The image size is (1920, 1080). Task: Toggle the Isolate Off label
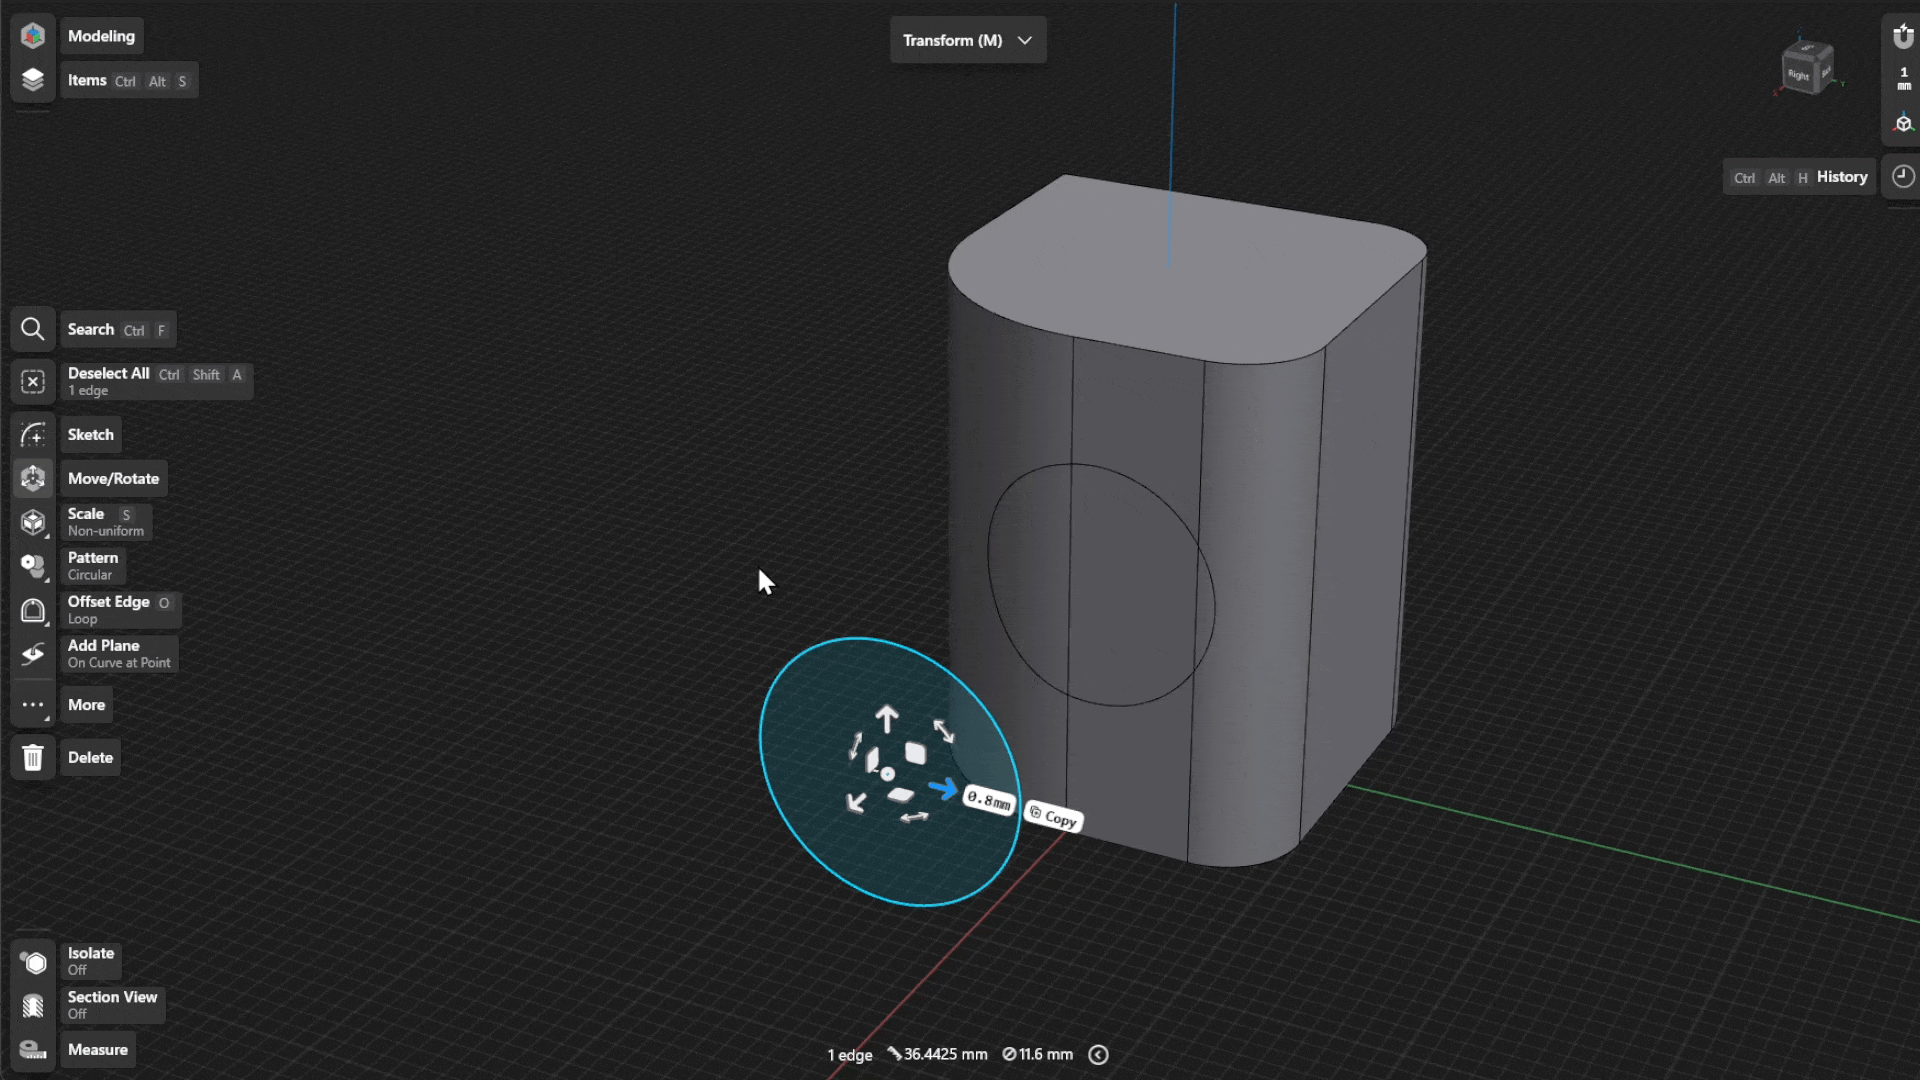pyautogui.click(x=91, y=962)
